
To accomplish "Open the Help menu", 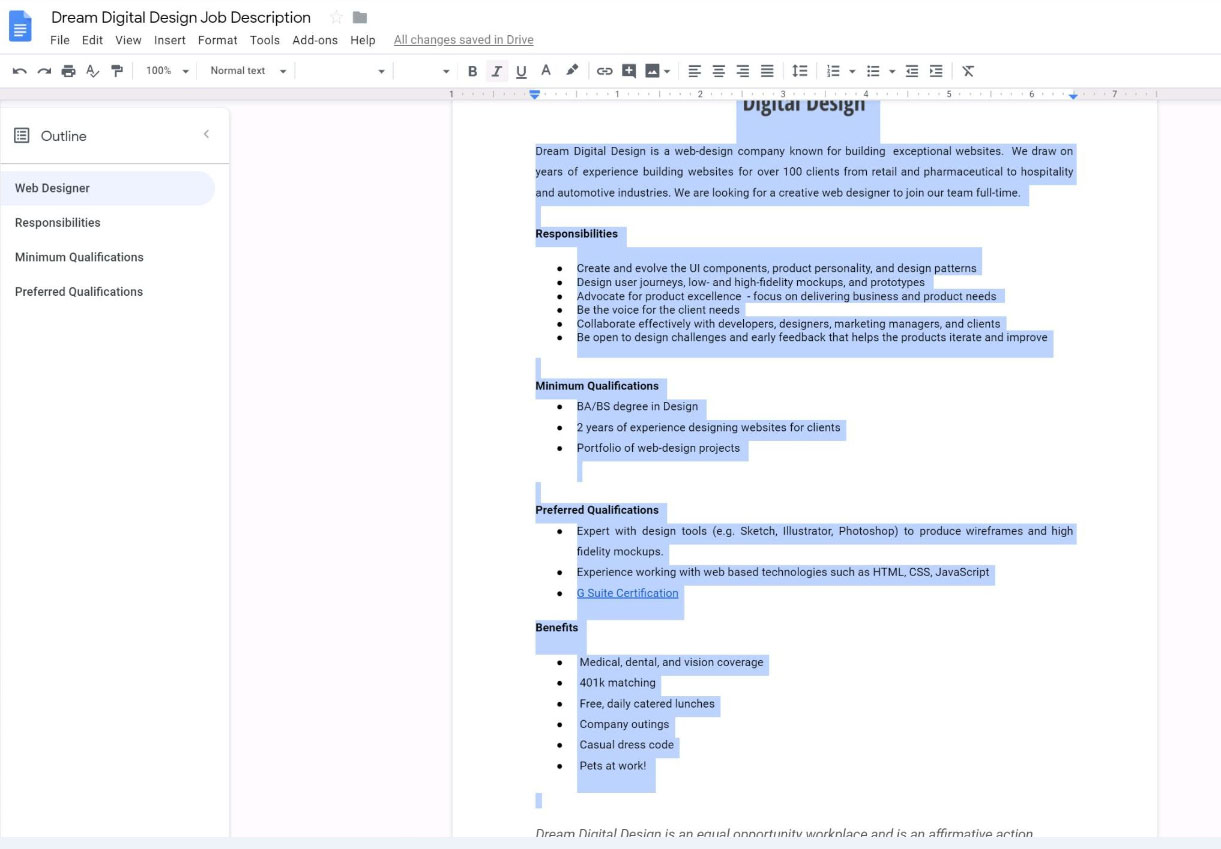I will 363,40.
